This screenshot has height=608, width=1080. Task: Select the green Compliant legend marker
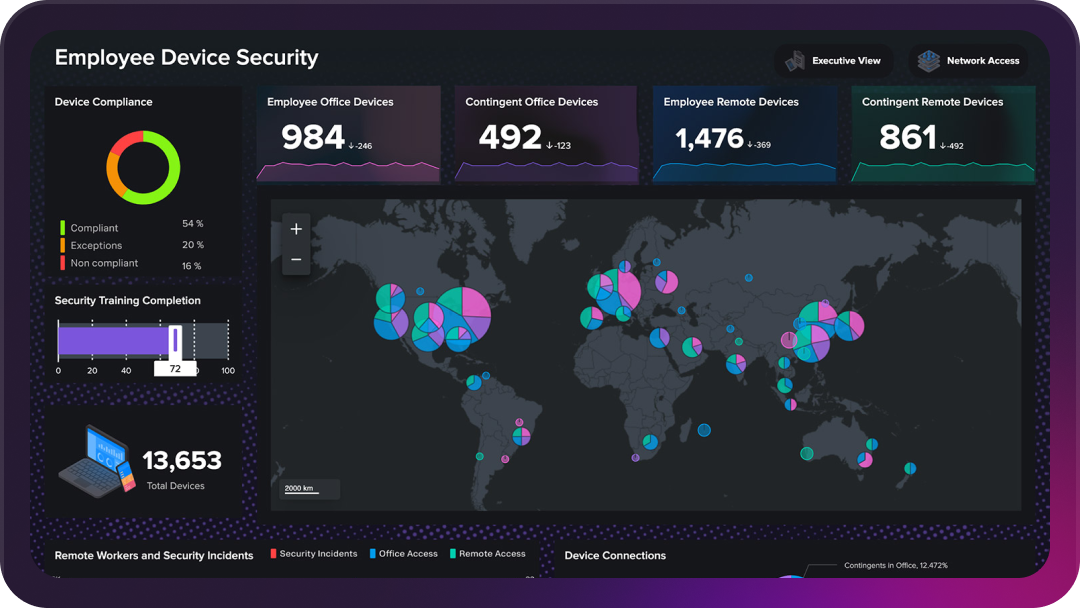pyautogui.click(x=62, y=227)
